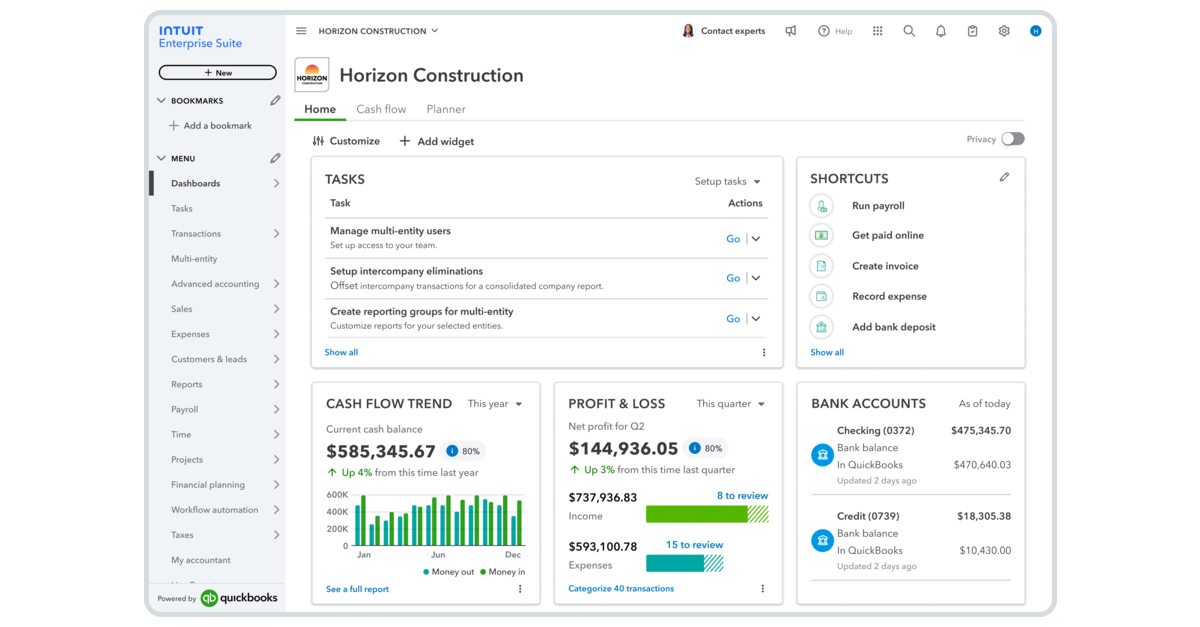Screen dimensions: 1200x627
Task: Click the Record expense shortcut icon
Action: point(821,296)
